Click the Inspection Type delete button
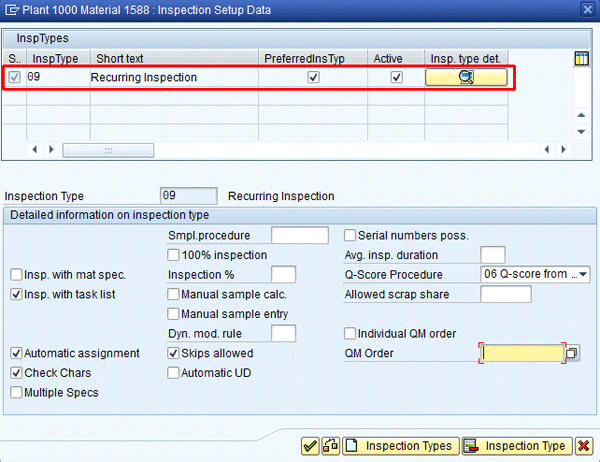The width and height of the screenshot is (600, 462). pos(516,446)
